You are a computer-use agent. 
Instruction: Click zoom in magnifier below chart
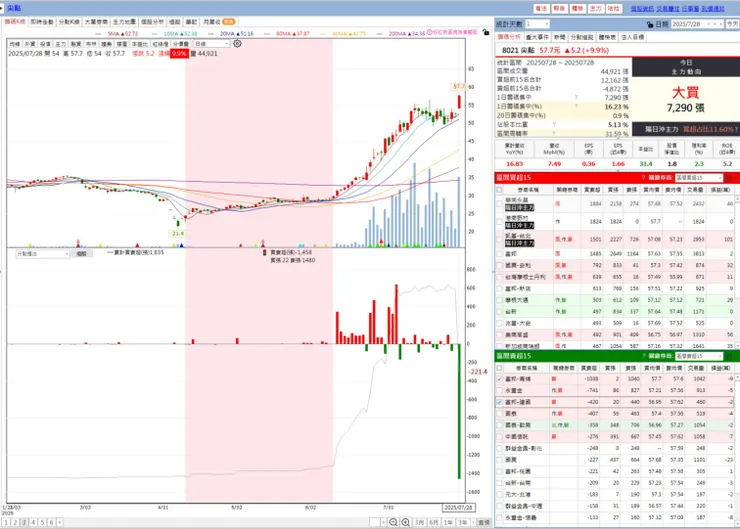(x=405, y=522)
